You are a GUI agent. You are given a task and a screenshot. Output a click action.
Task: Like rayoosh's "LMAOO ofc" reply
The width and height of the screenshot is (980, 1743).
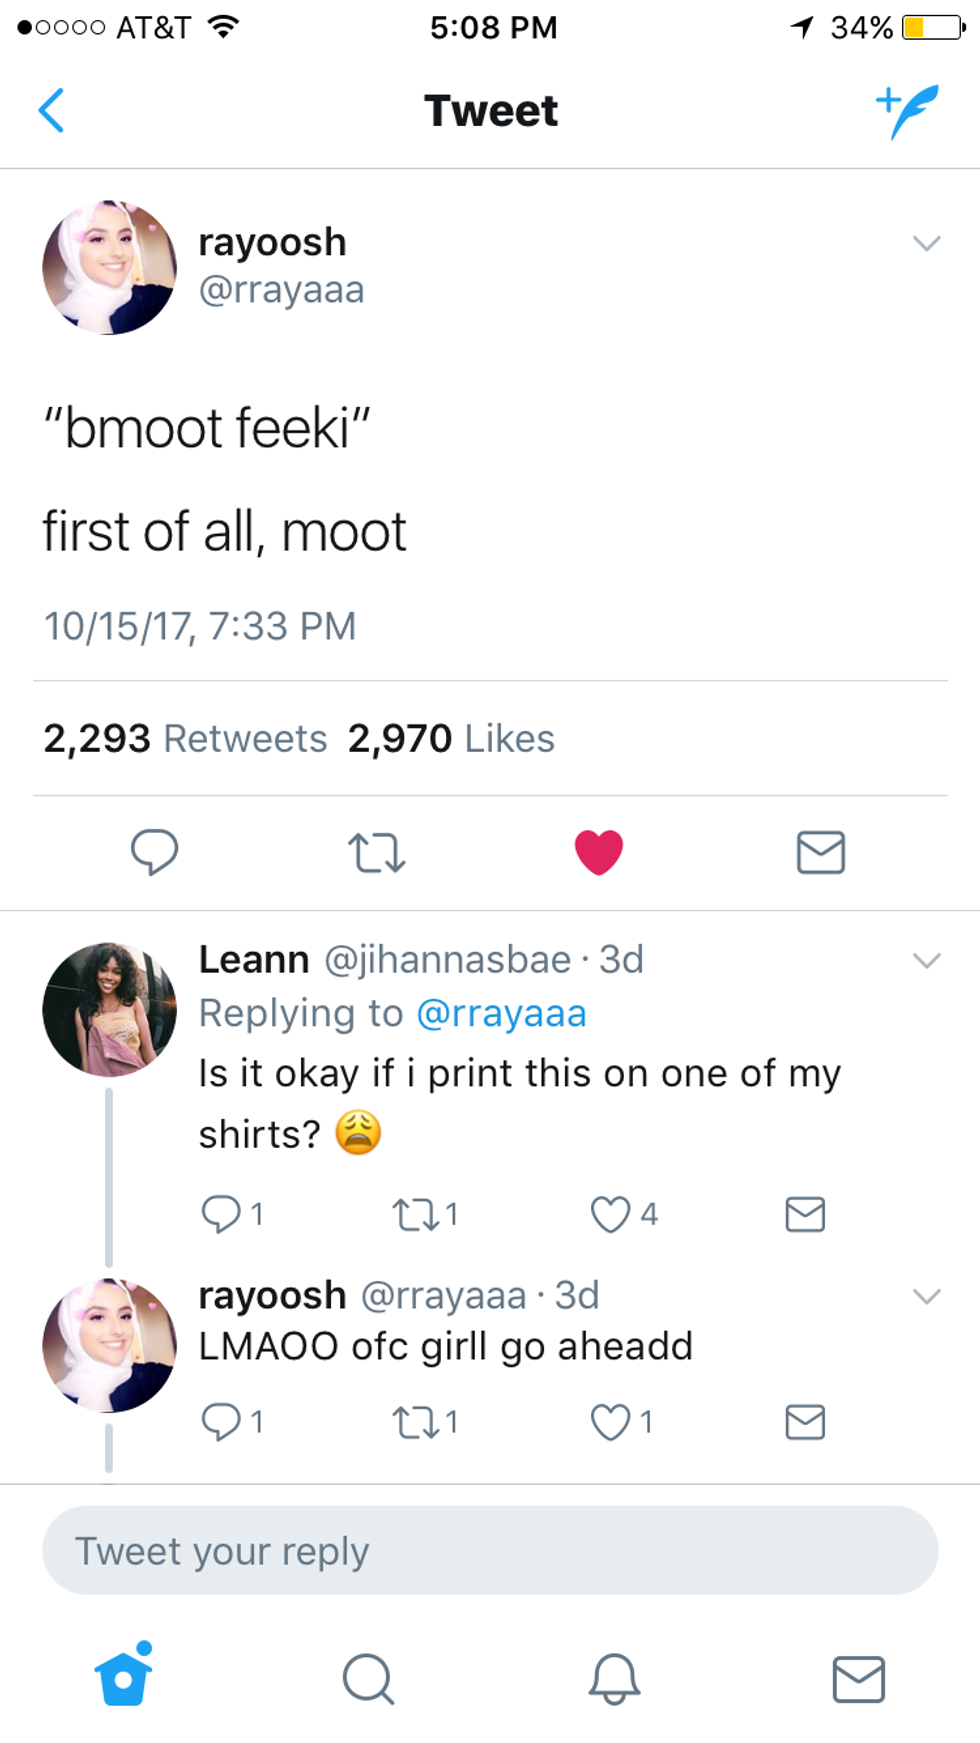point(610,1421)
